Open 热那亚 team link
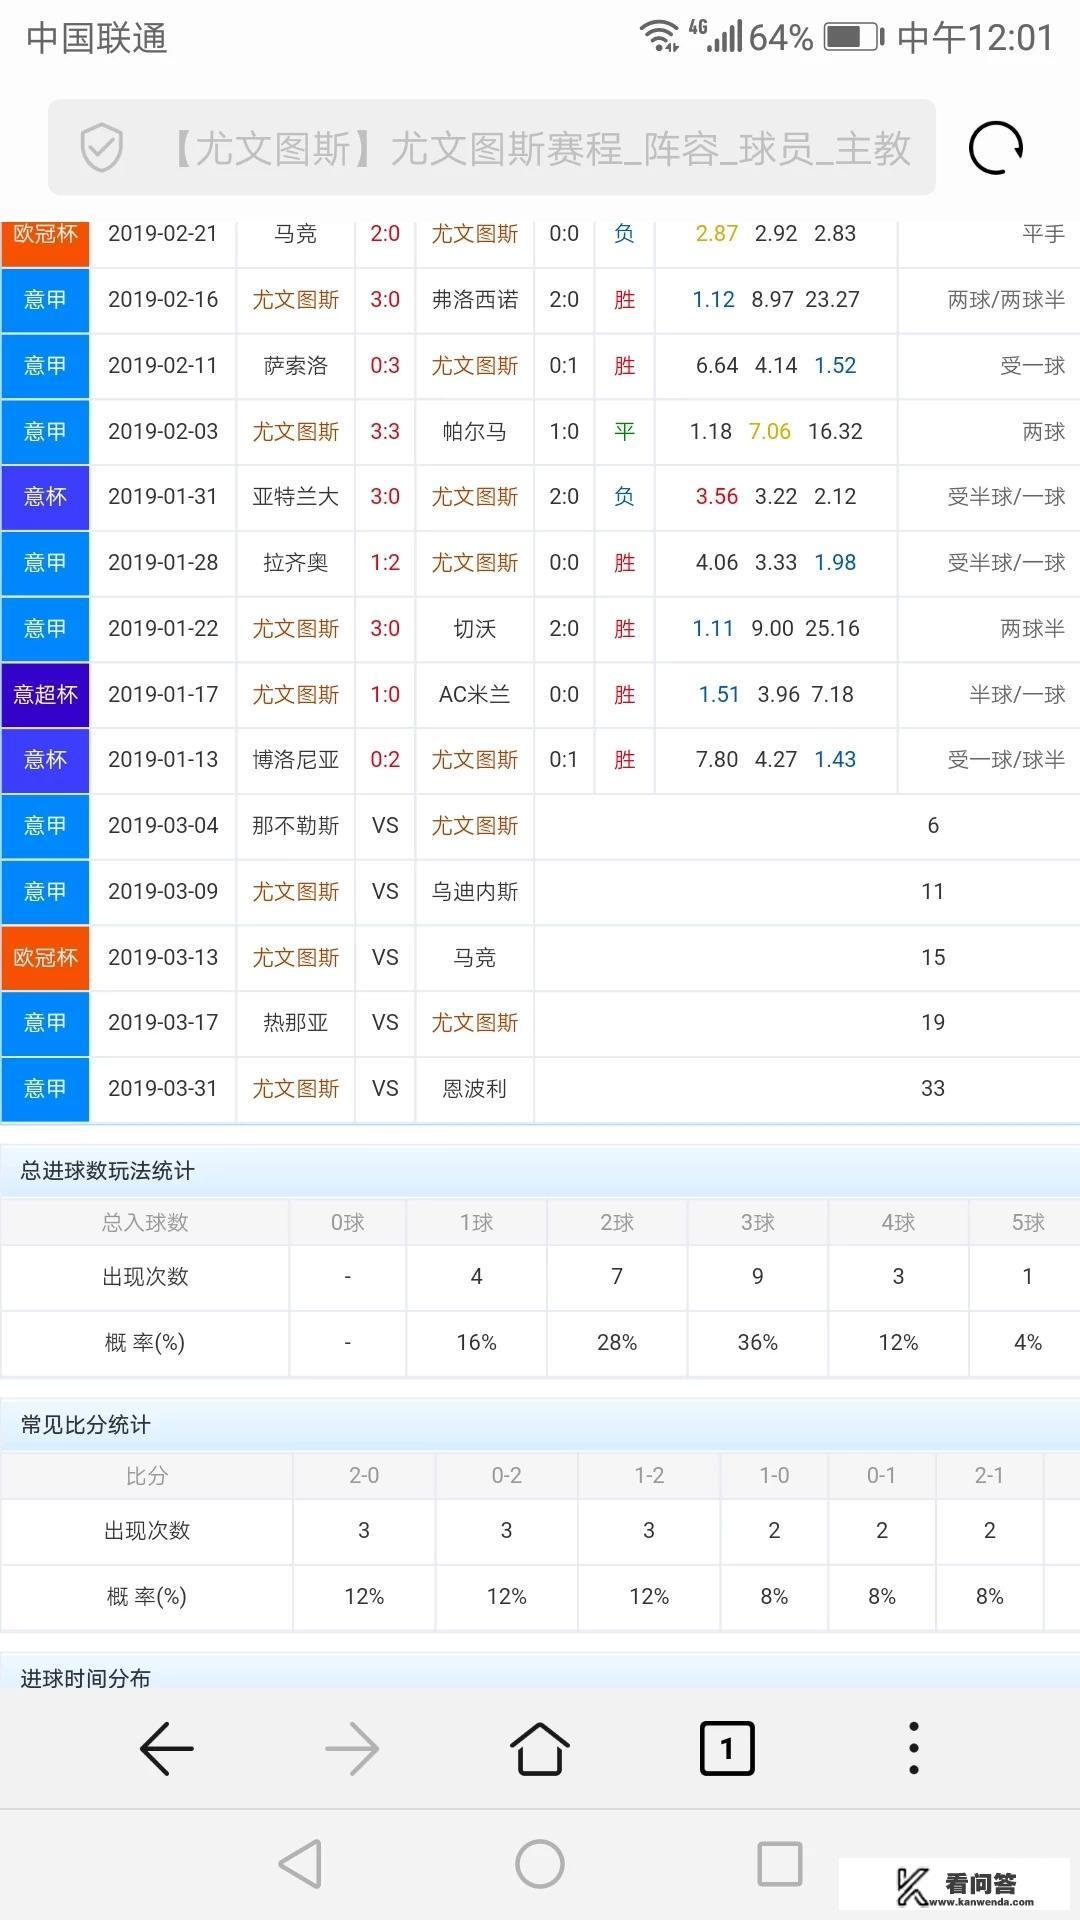This screenshot has height=1920, width=1080. [x=295, y=1023]
